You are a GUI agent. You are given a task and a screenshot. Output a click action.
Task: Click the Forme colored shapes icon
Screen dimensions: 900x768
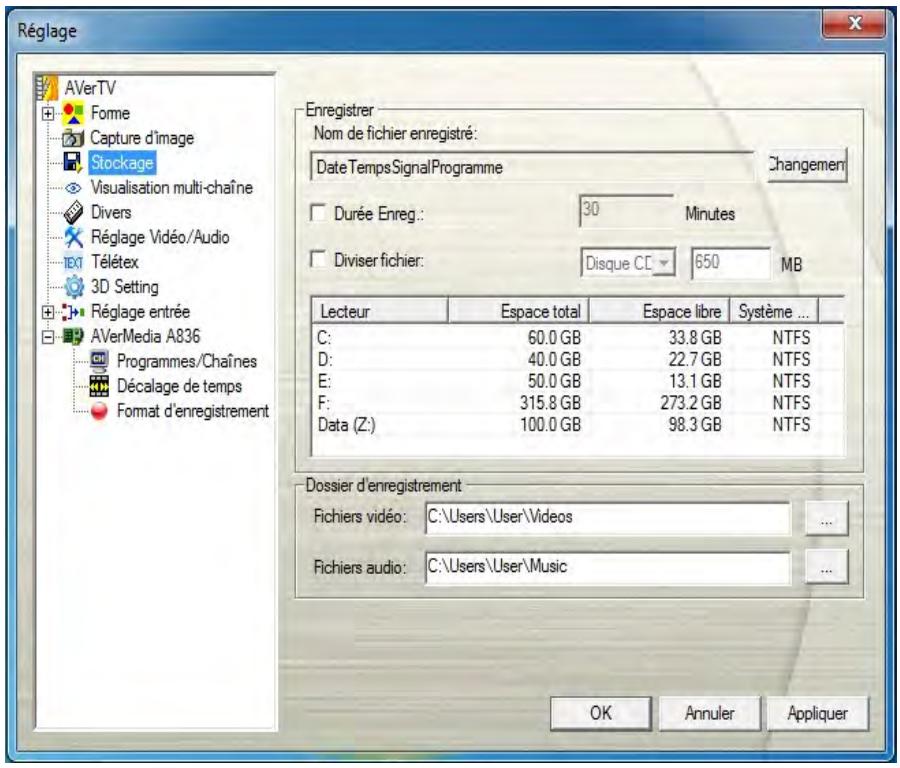pos(73,113)
